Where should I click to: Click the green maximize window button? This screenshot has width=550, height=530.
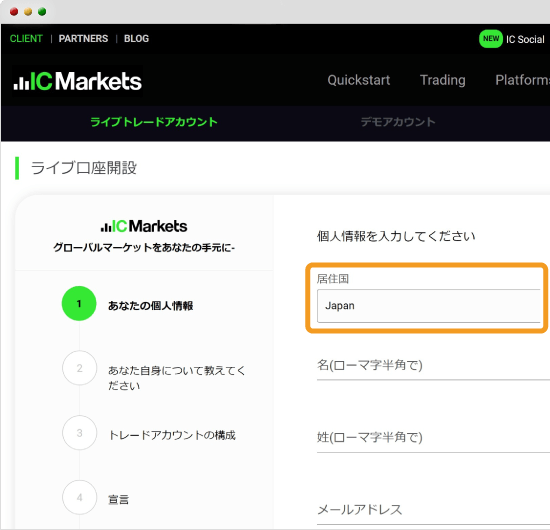(42, 12)
